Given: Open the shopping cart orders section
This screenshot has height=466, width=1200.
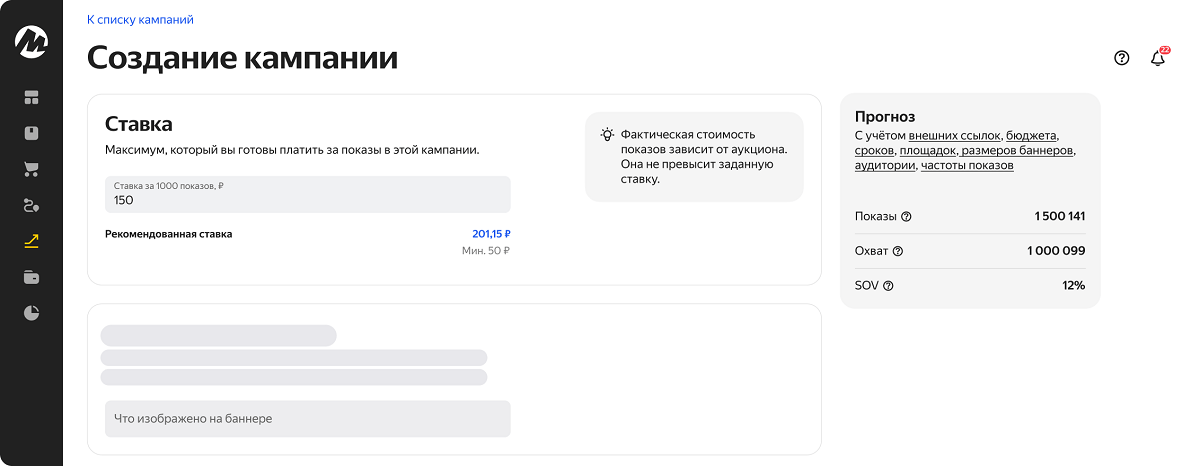Looking at the screenshot, I should coord(31,169).
